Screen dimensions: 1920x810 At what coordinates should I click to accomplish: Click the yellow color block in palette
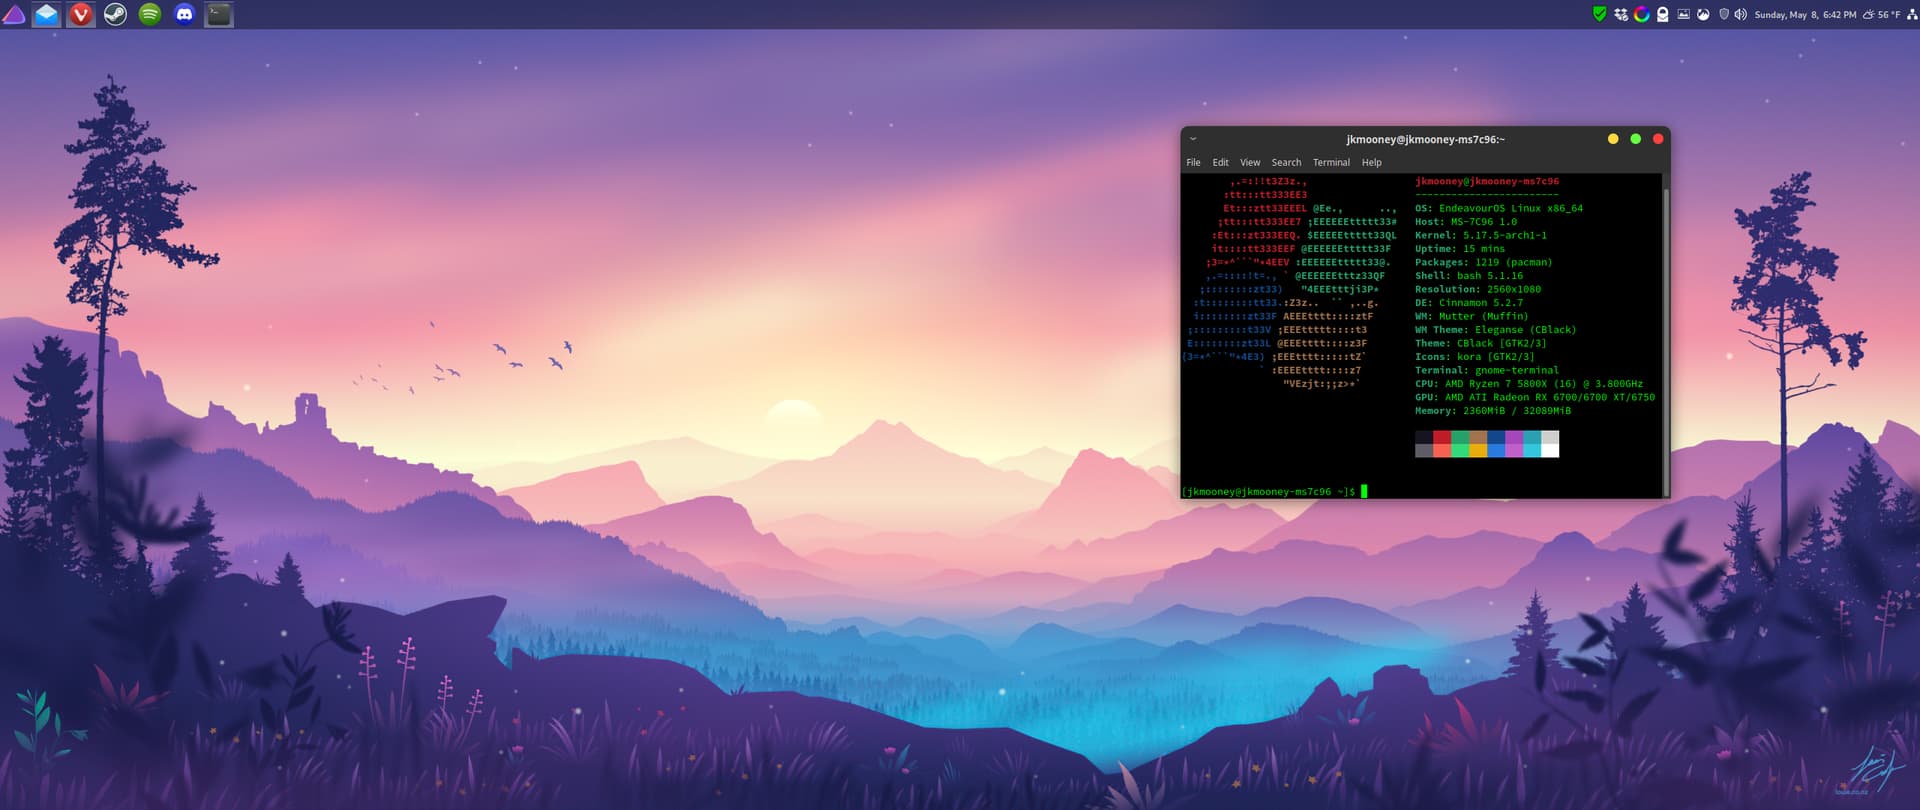coord(1478,450)
